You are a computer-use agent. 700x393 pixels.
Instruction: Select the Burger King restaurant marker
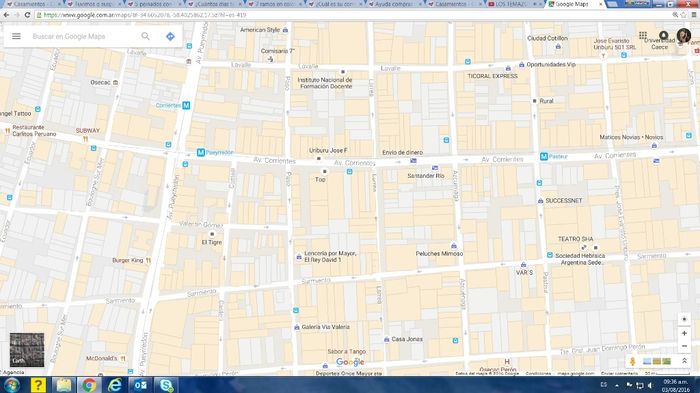[148, 260]
